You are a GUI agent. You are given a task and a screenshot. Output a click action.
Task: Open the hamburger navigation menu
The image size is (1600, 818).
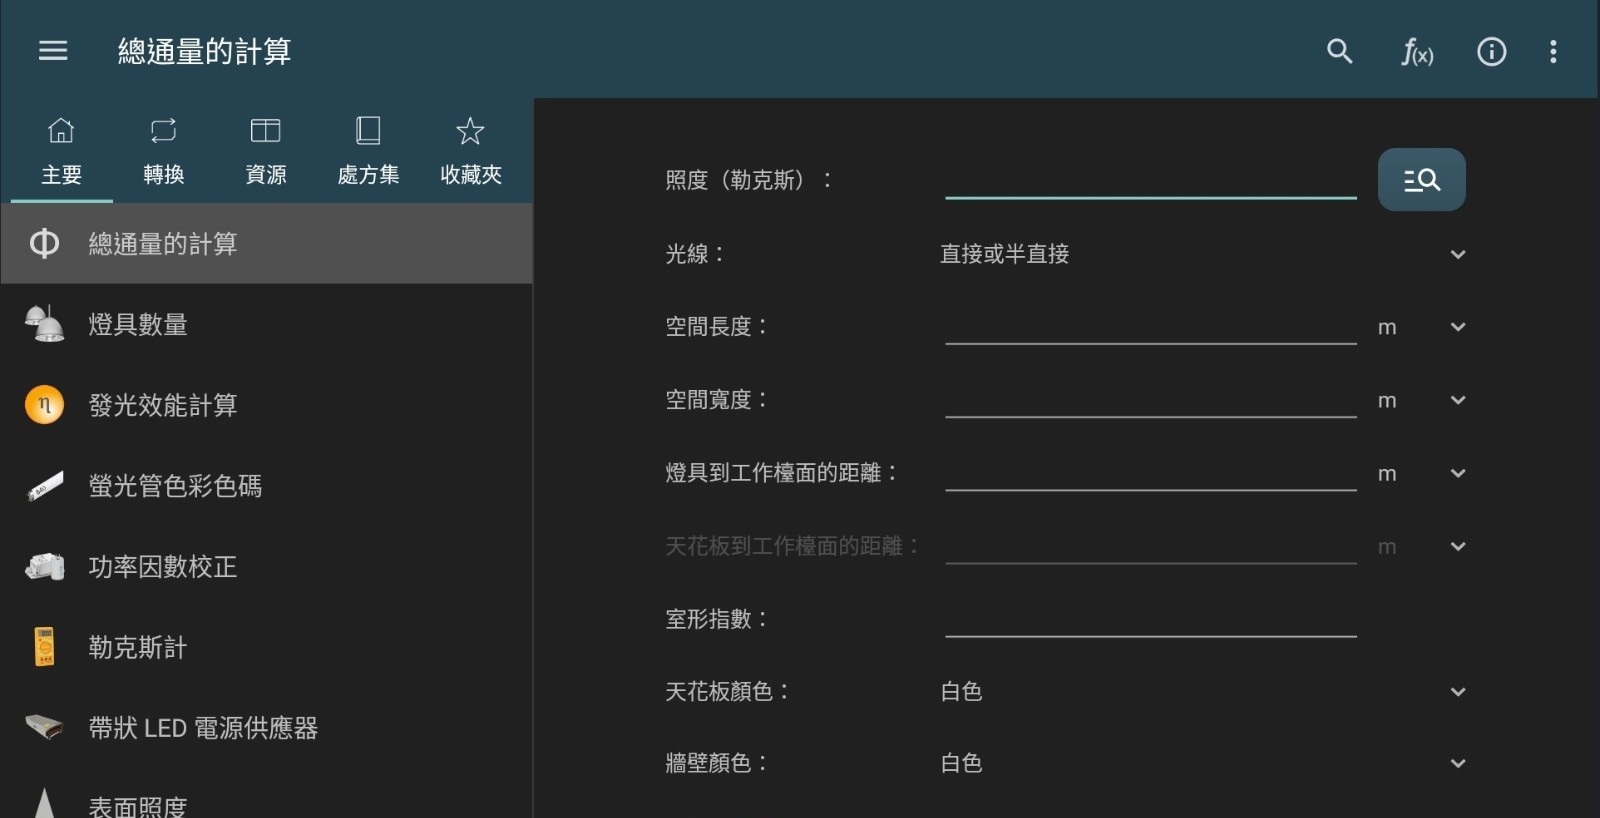[53, 51]
